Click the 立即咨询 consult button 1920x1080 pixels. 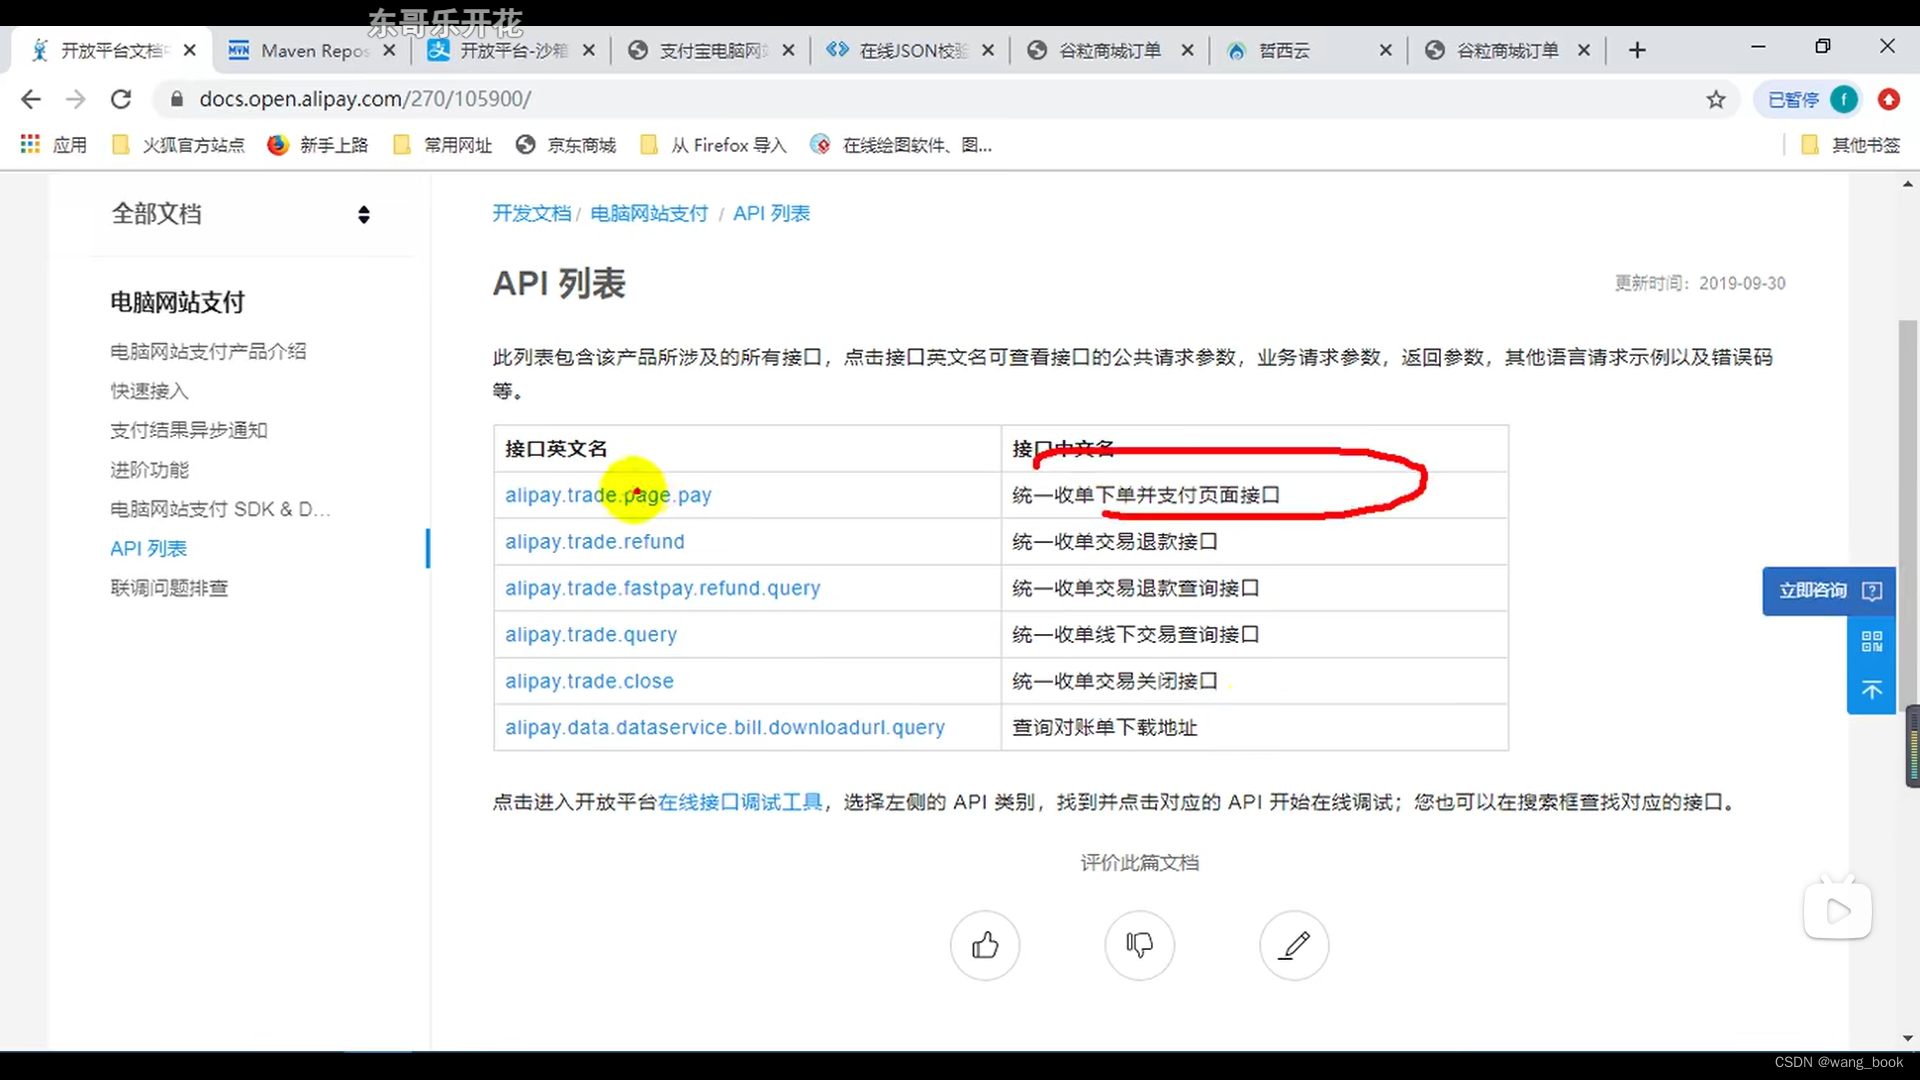pos(1829,591)
